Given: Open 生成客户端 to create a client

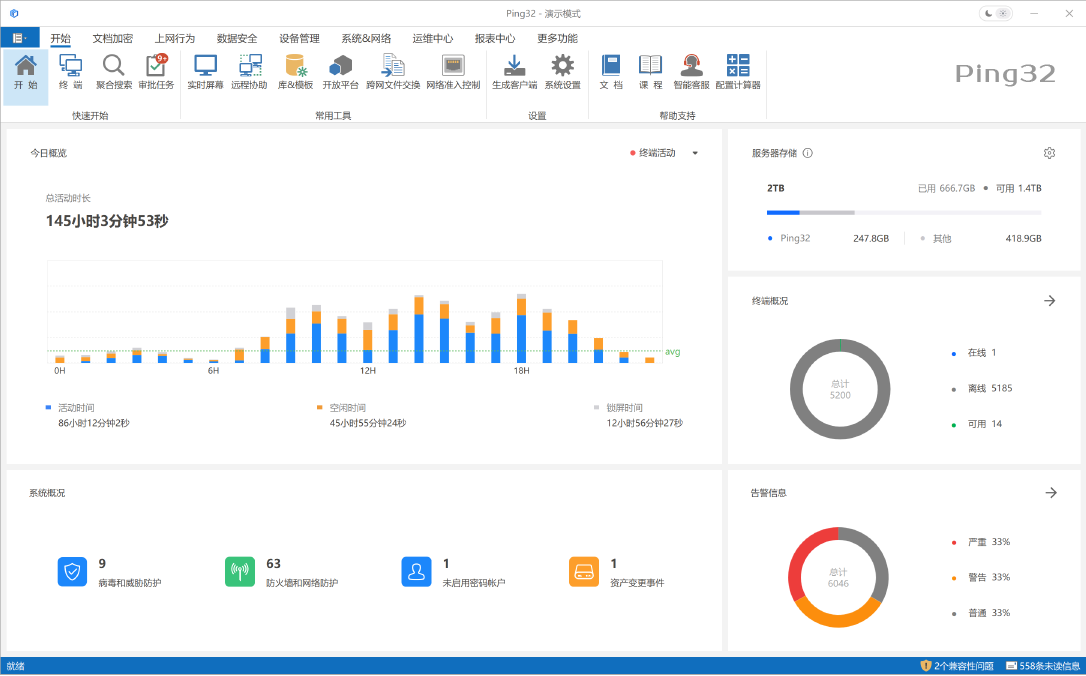Looking at the screenshot, I should pos(513,70).
